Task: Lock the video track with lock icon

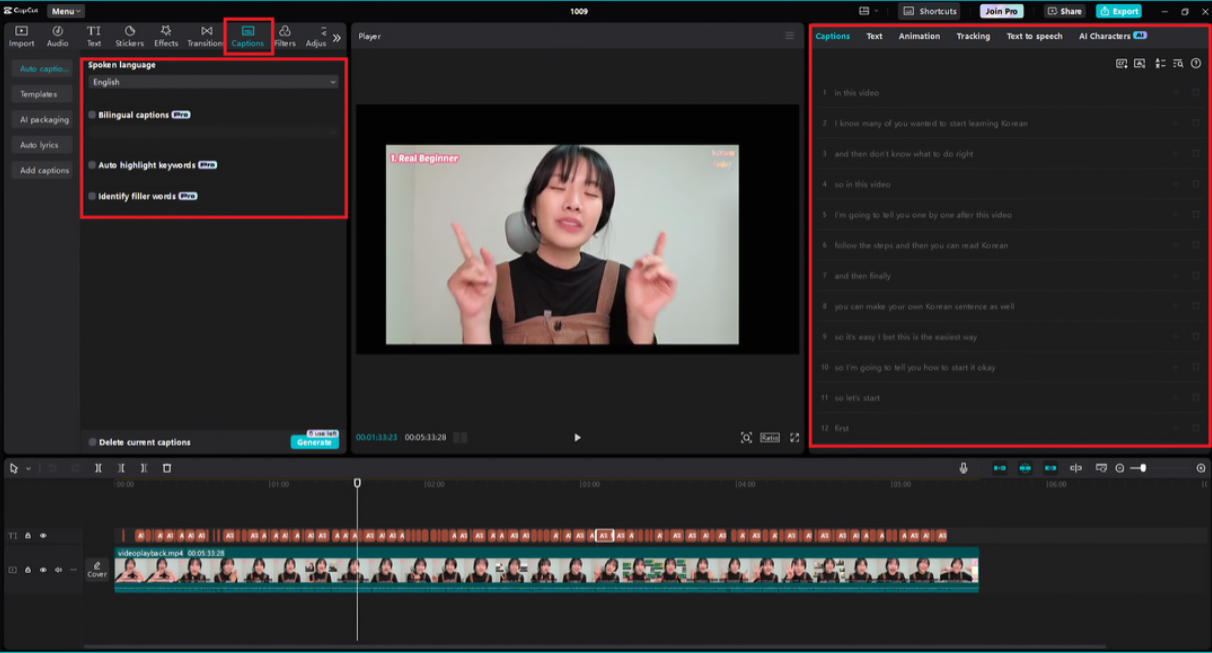Action: [28, 570]
